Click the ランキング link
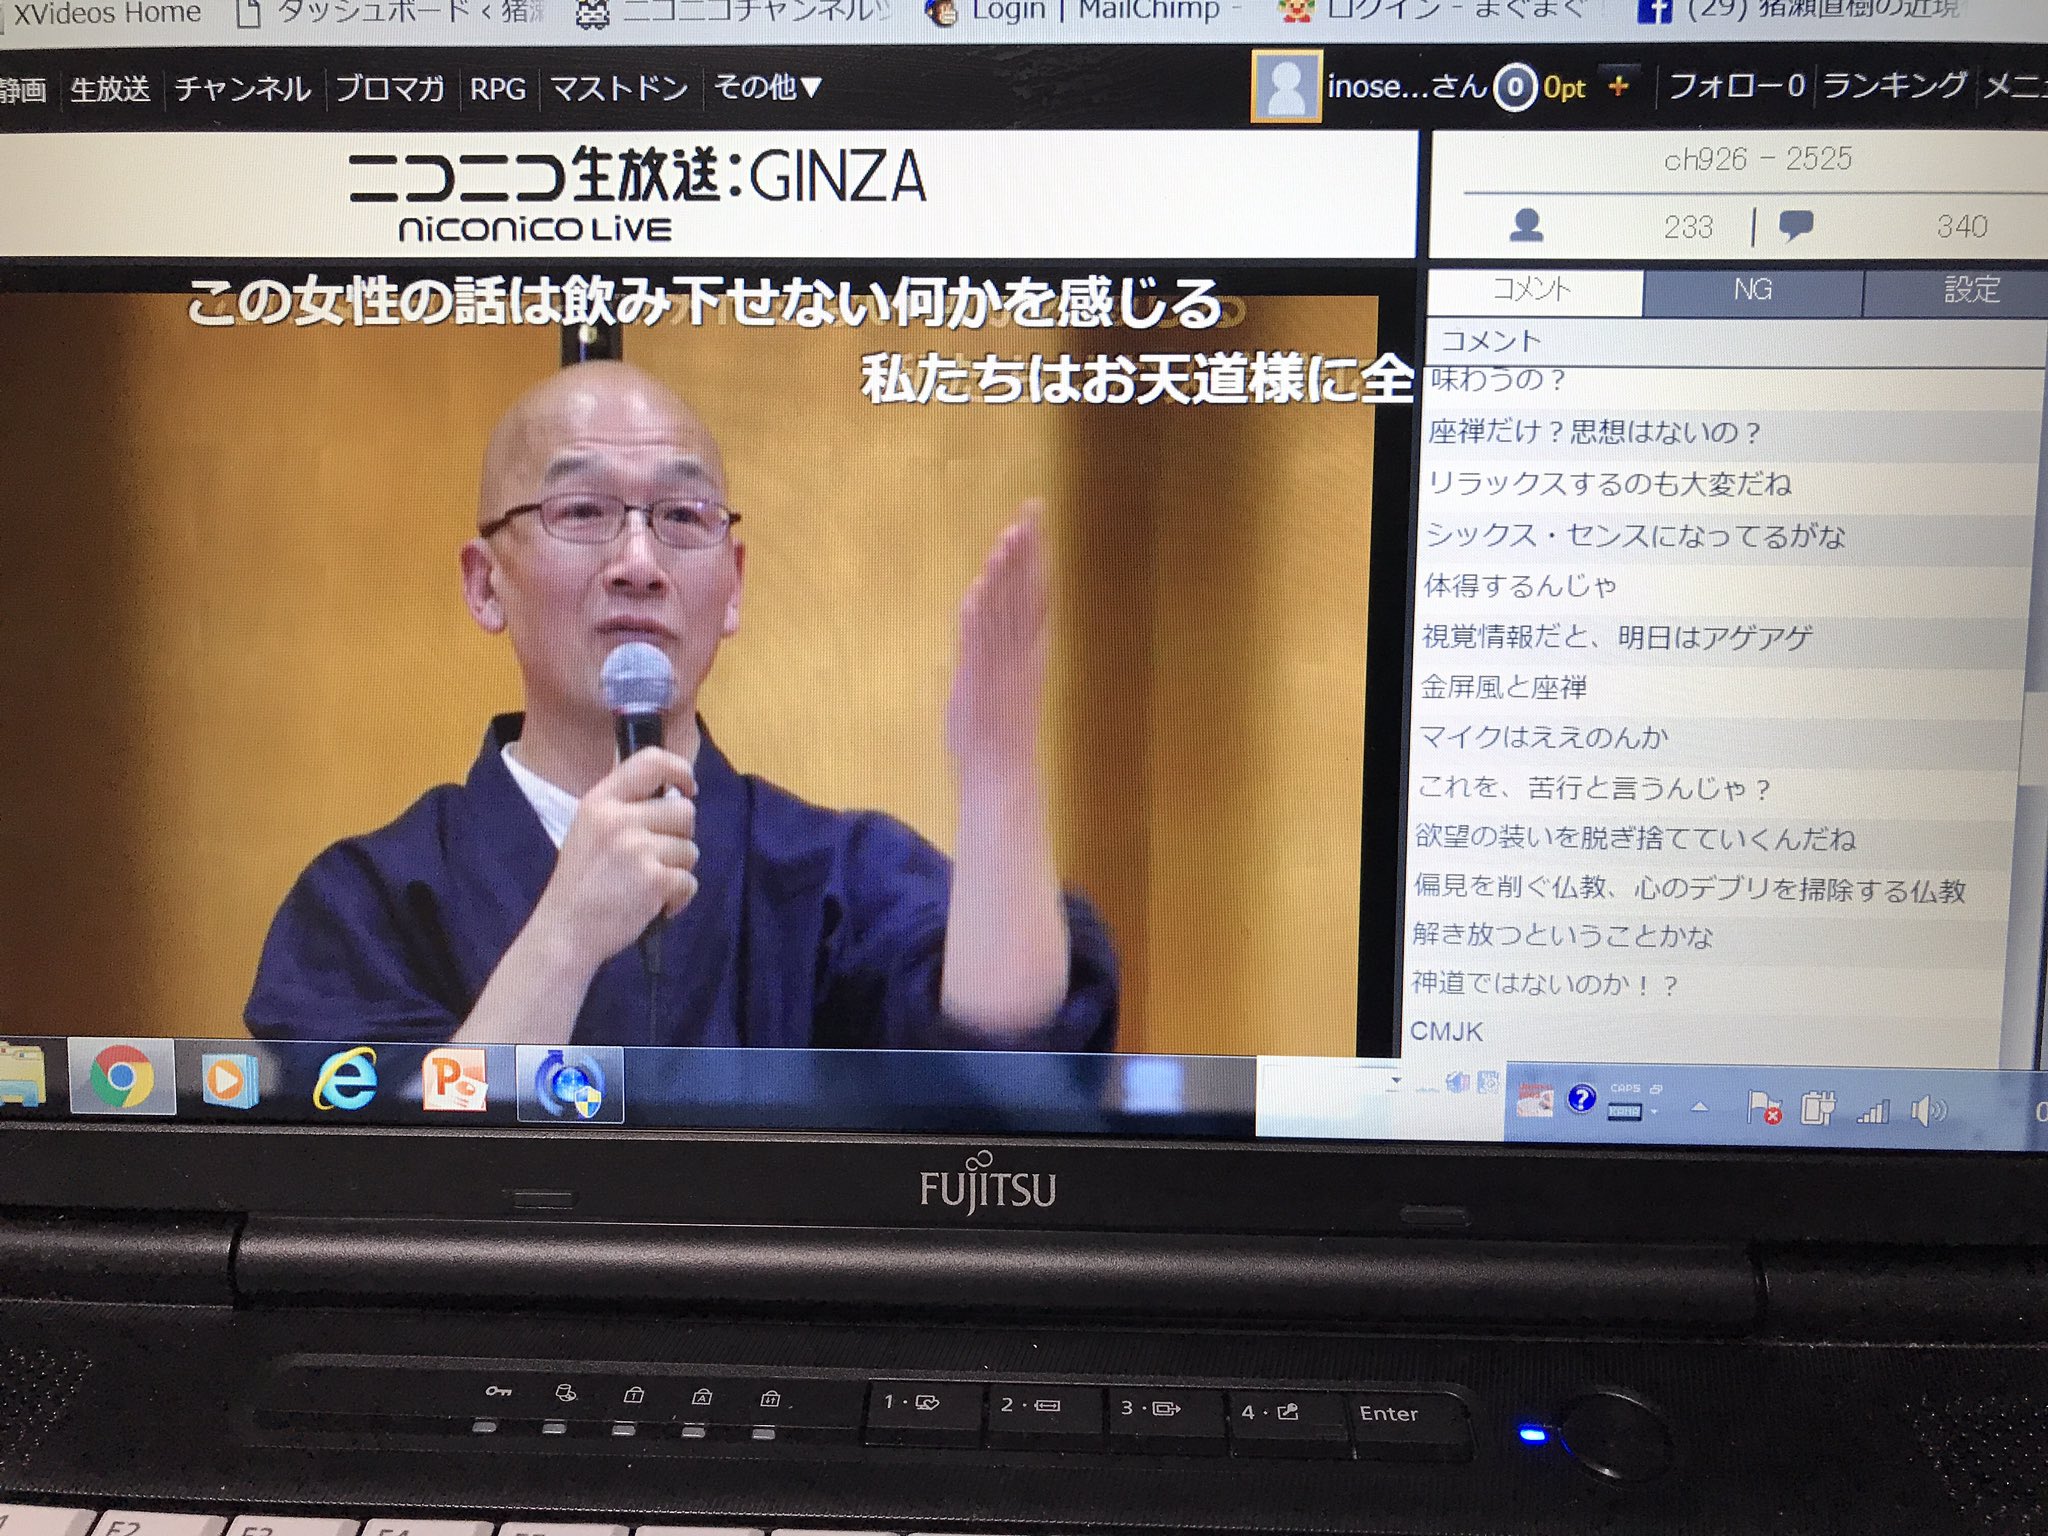2048x1536 pixels. pyautogui.click(x=1893, y=86)
